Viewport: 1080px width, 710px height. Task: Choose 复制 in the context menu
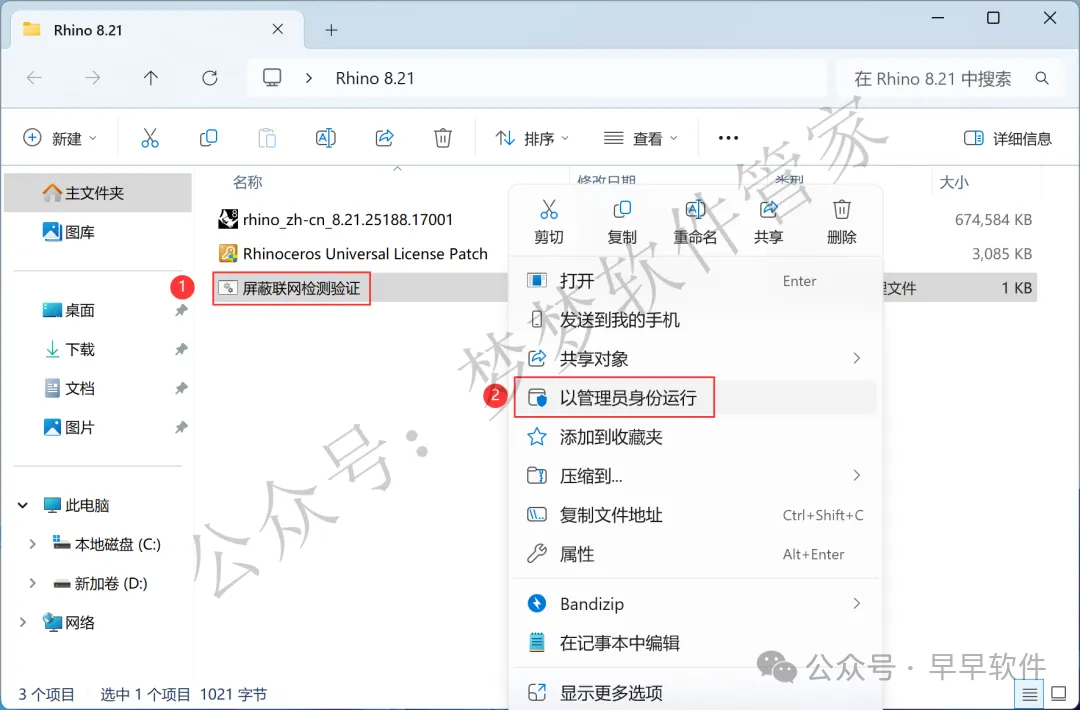coord(622,222)
